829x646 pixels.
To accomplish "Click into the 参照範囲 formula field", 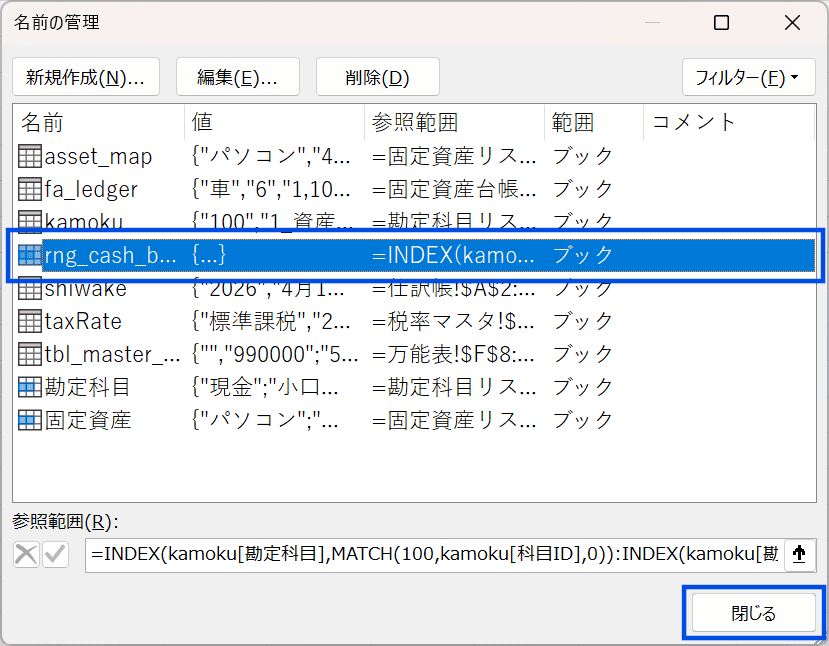I will [x=435, y=554].
